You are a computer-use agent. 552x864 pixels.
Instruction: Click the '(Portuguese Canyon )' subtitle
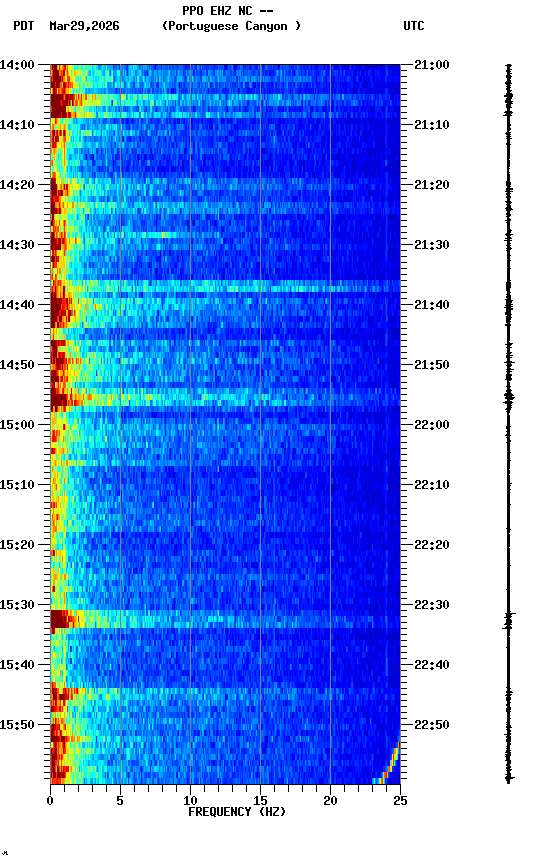(231, 26)
